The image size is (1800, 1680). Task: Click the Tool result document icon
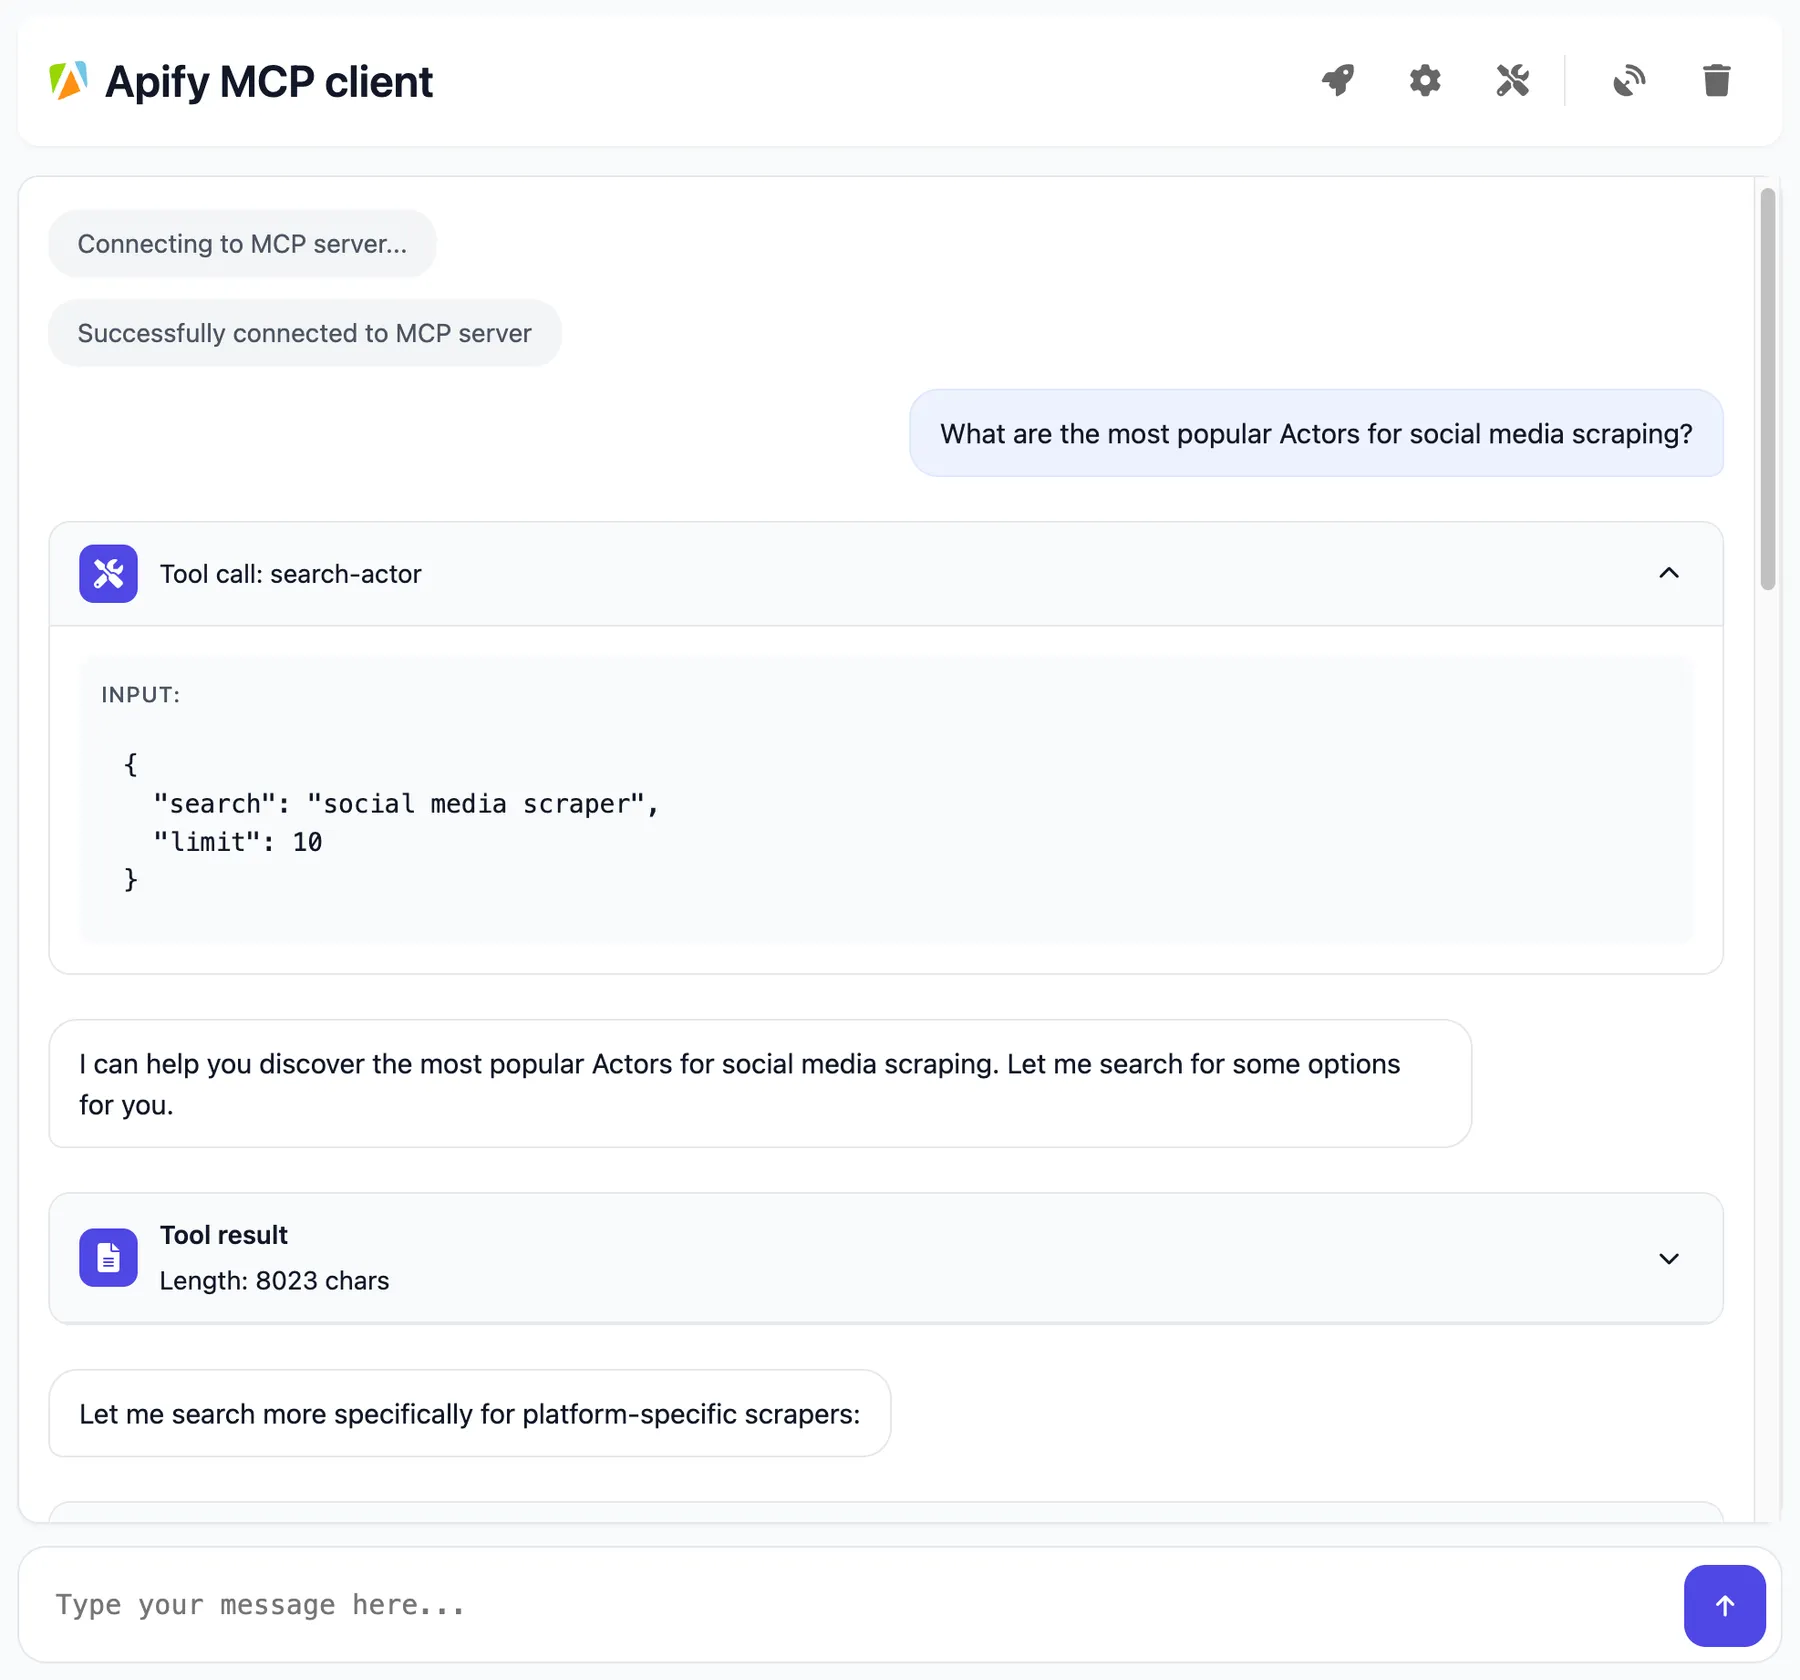(108, 1258)
